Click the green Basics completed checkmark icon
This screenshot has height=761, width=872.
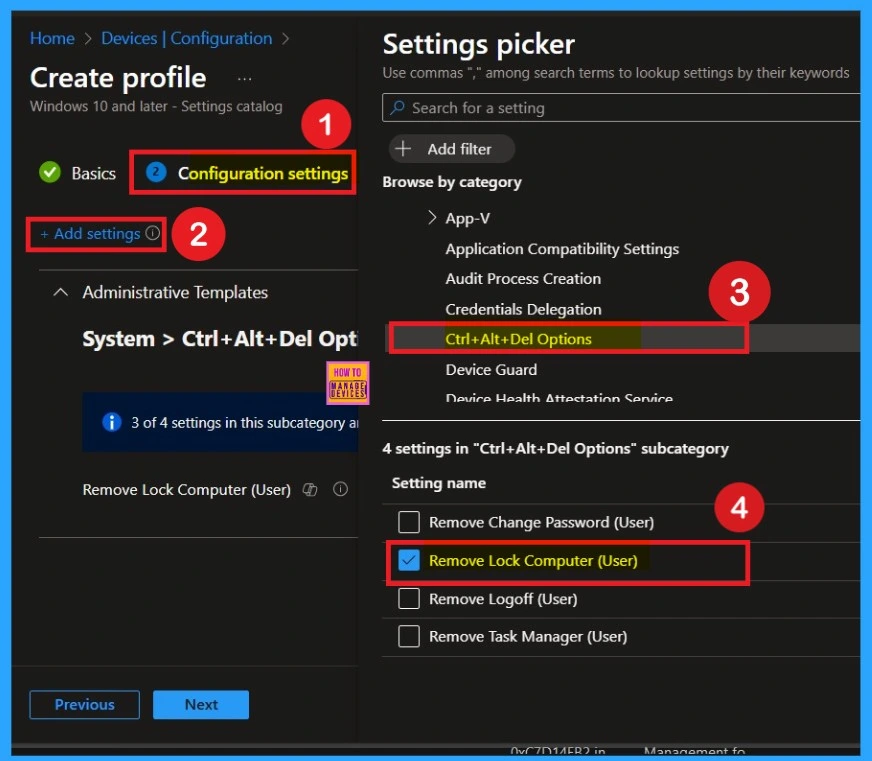[x=50, y=172]
